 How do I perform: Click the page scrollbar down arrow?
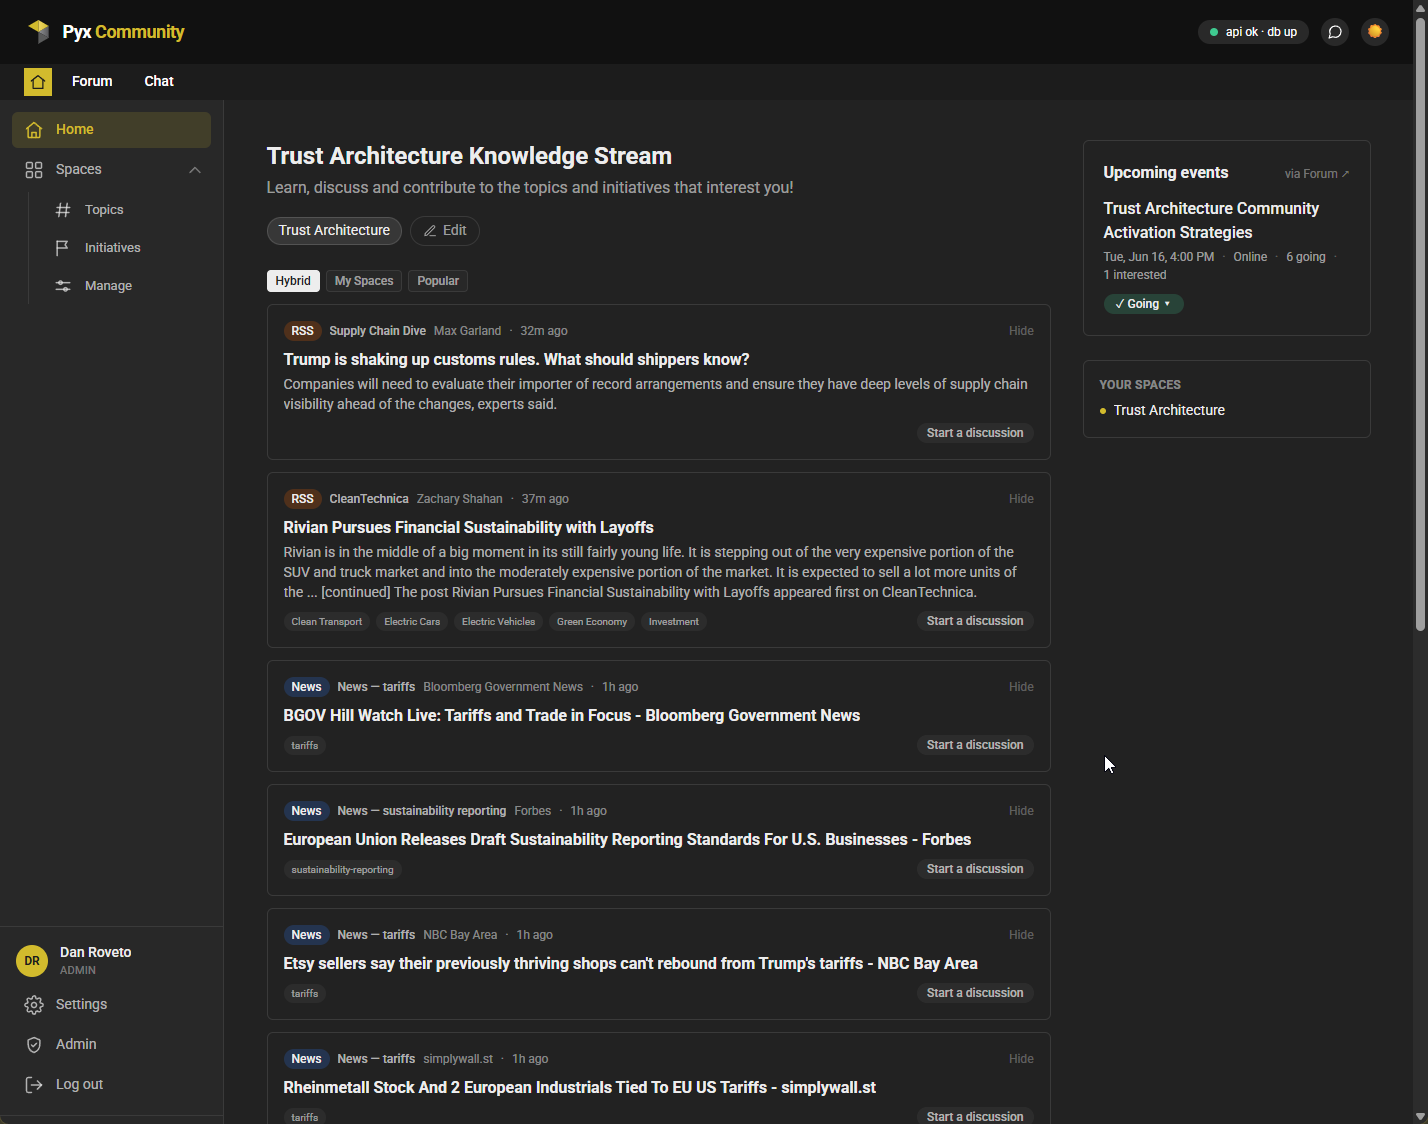click(x=1420, y=1116)
